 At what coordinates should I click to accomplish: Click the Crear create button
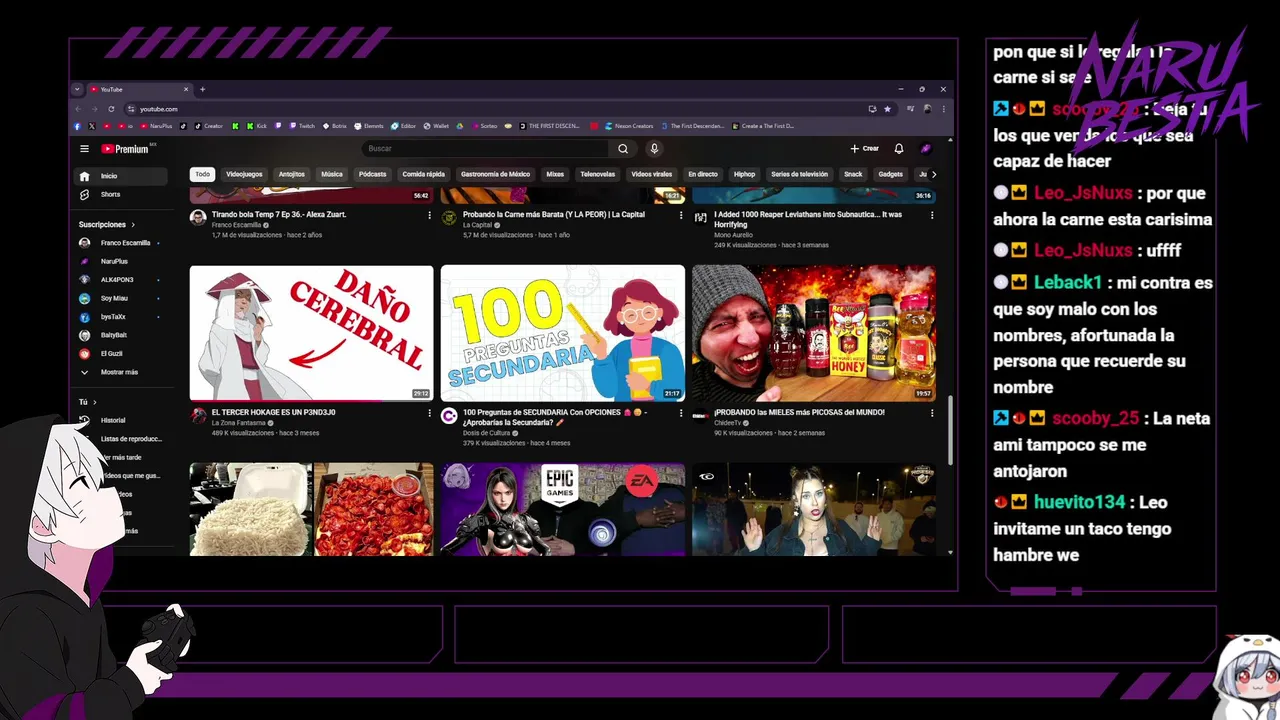(865, 149)
